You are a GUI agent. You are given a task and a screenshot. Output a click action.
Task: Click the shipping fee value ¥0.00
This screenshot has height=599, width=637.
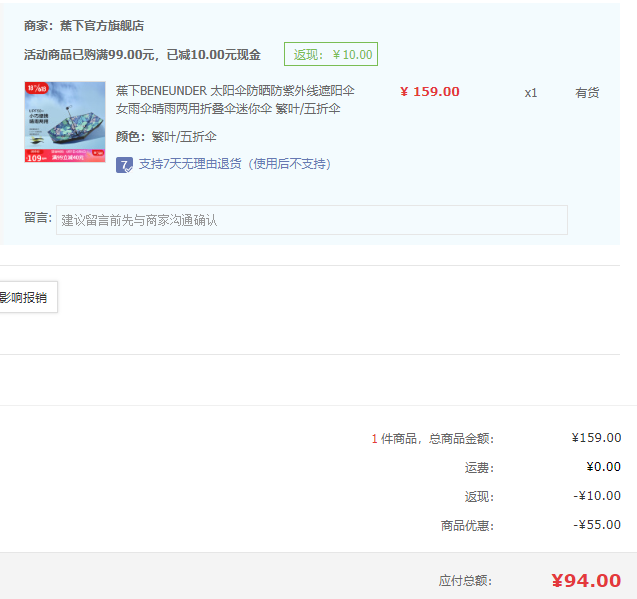pos(603,467)
